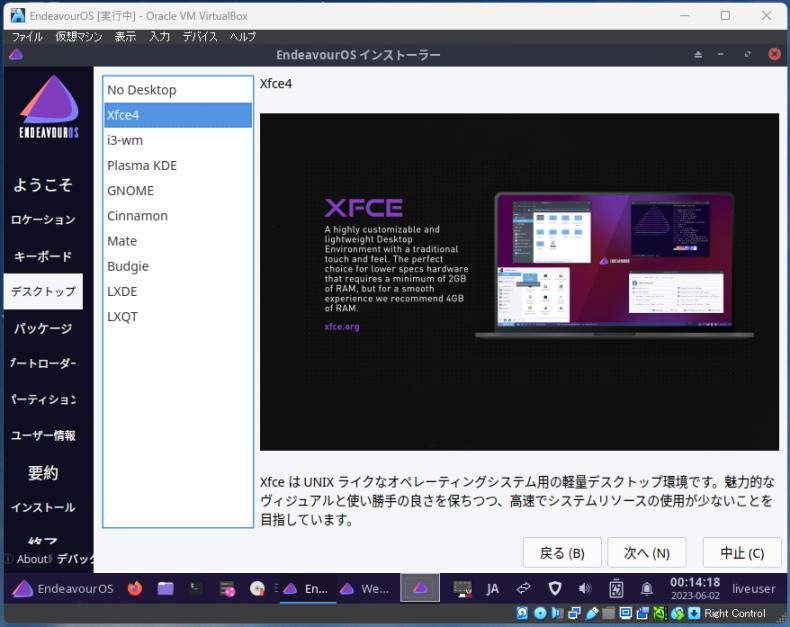The width and height of the screenshot is (790, 627).
Task: Click the highlighted EndeavourOS workspace icon
Action: 420,588
